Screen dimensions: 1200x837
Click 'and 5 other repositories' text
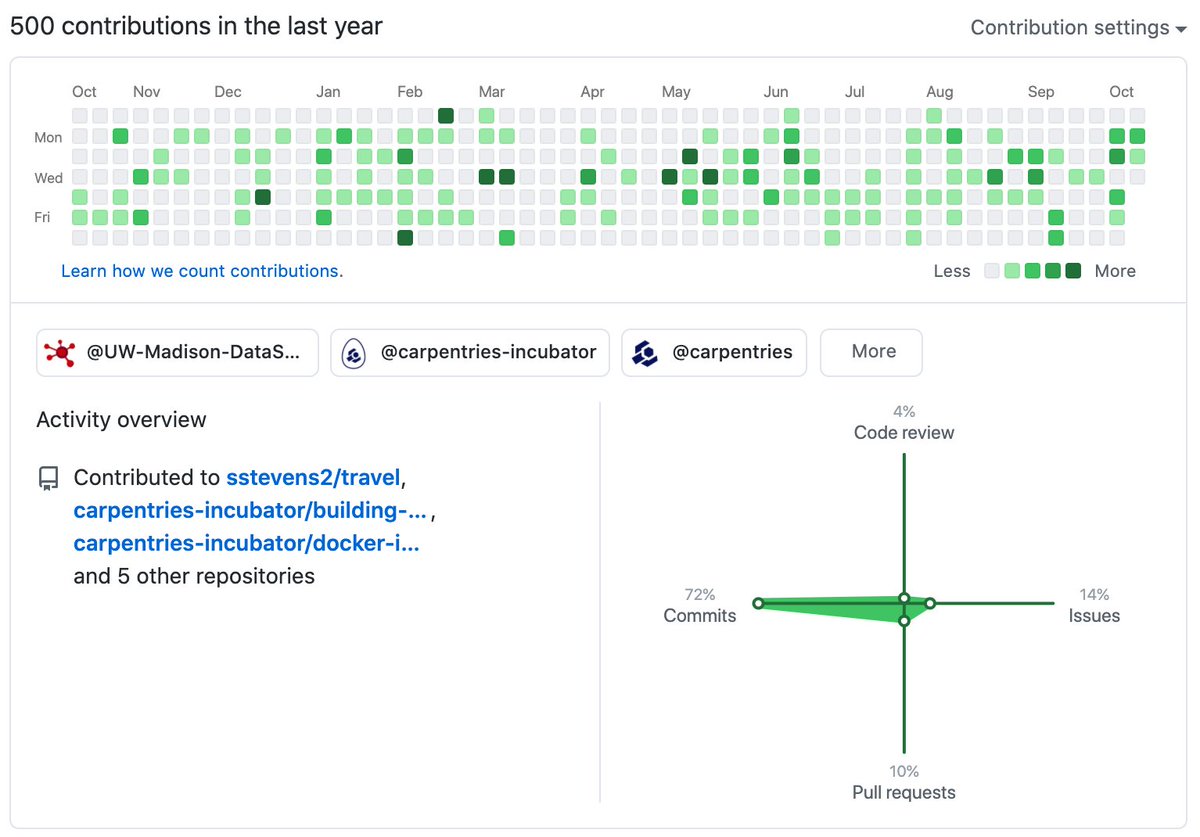pos(194,577)
